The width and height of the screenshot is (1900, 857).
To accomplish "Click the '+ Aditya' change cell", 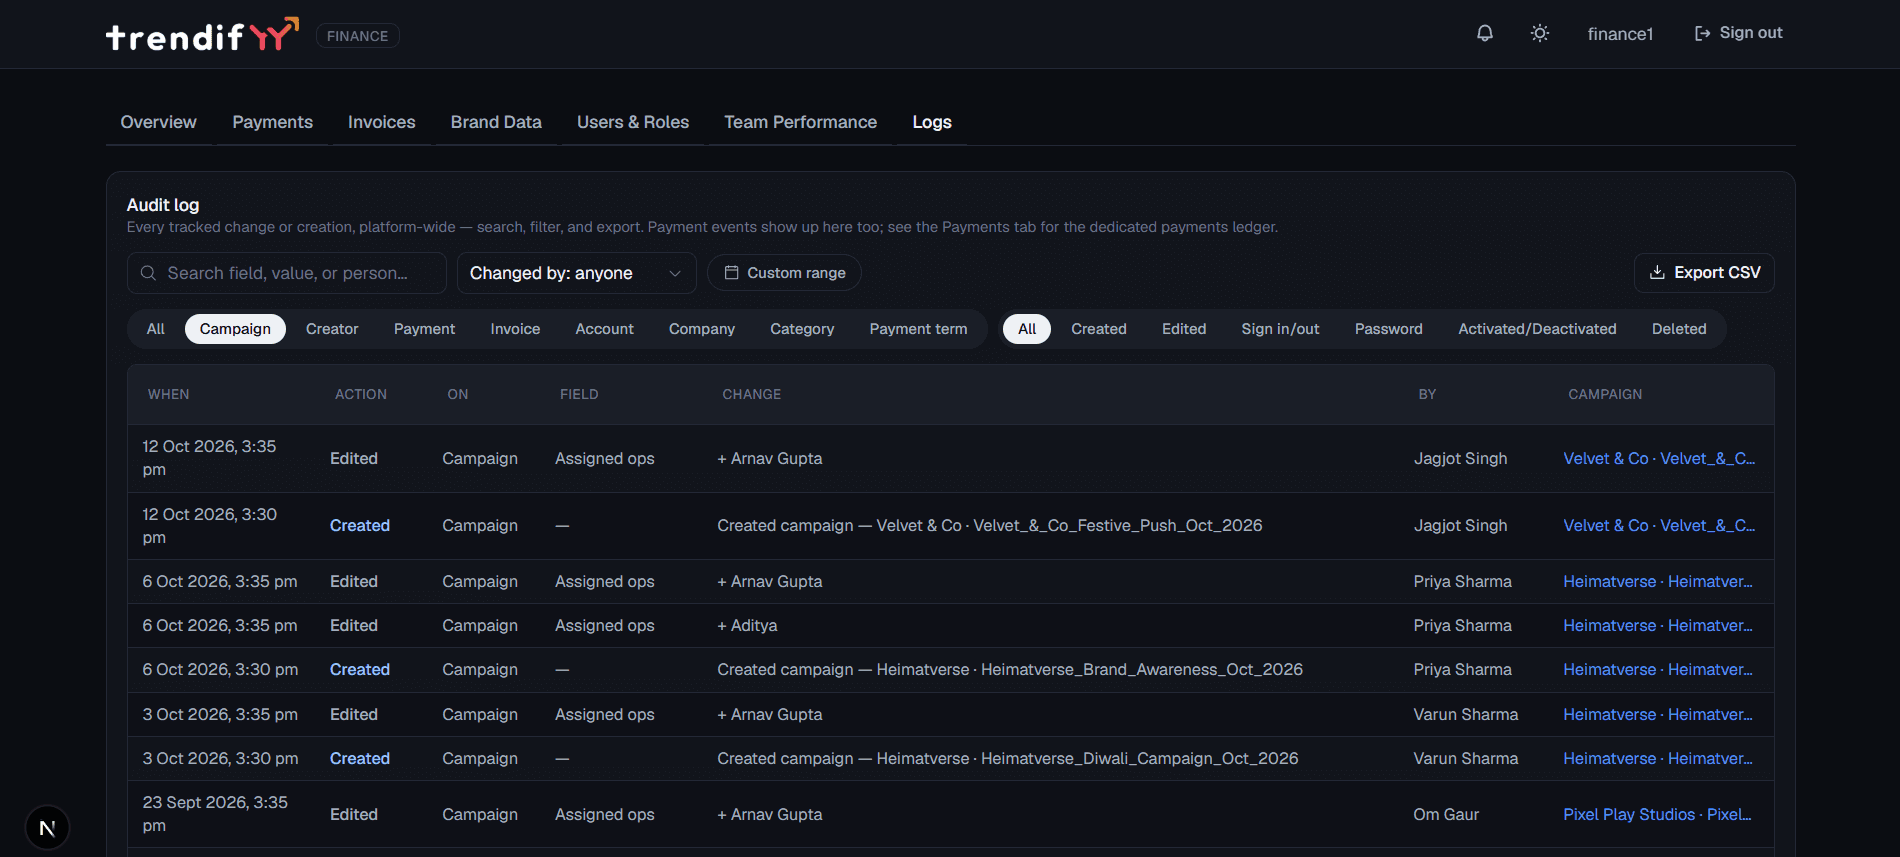I will [x=747, y=625].
